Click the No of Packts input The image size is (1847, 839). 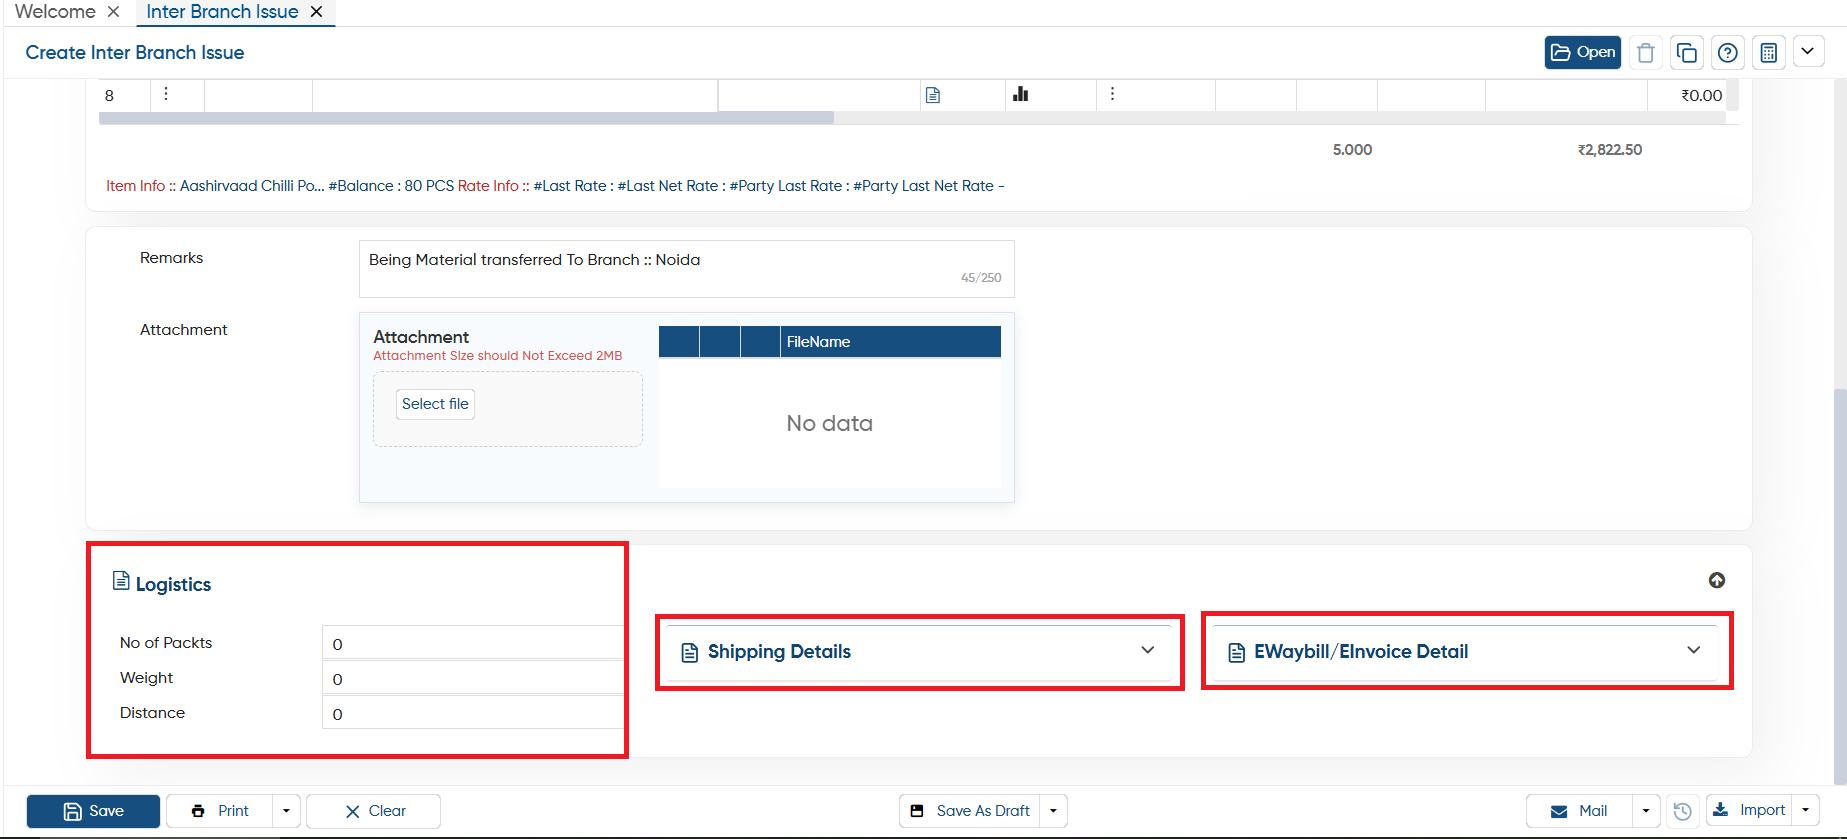pos(472,643)
